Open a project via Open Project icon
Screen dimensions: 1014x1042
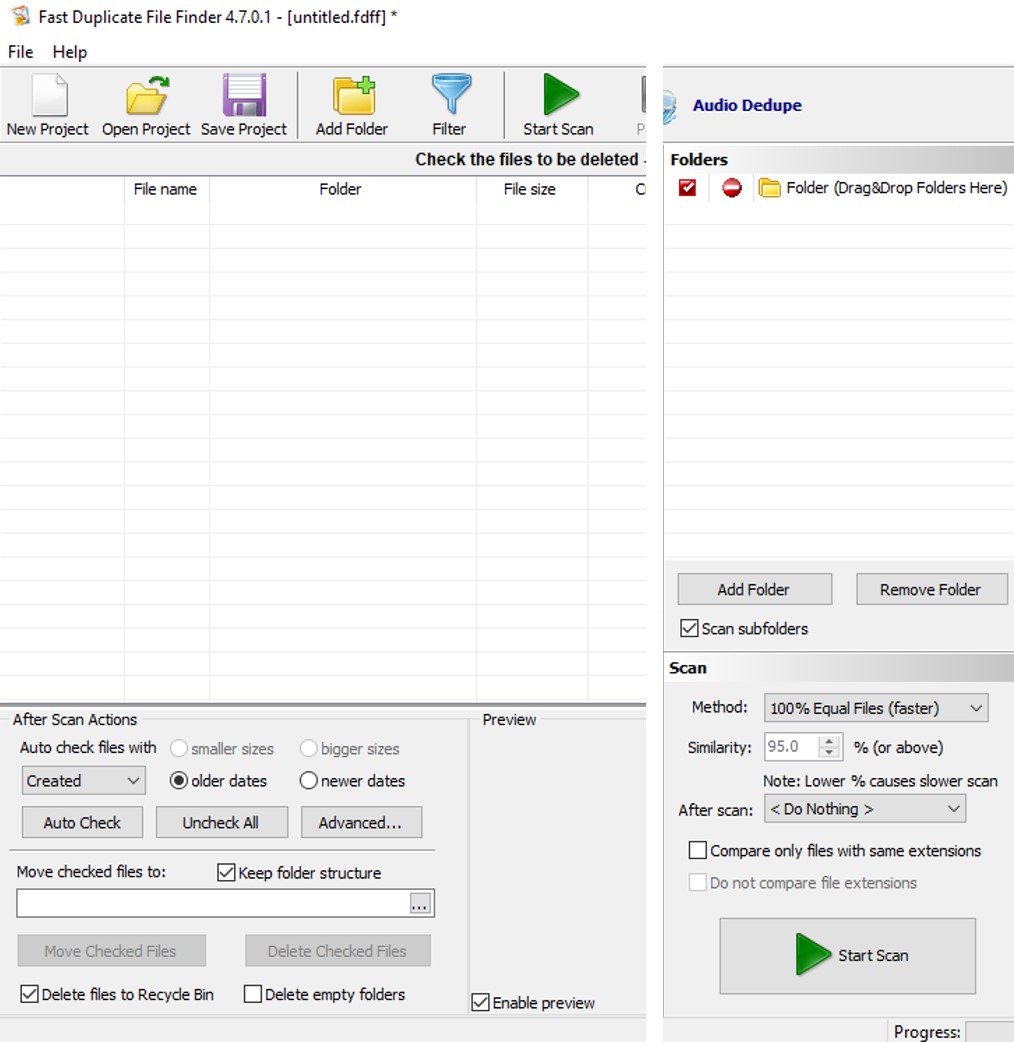147,95
